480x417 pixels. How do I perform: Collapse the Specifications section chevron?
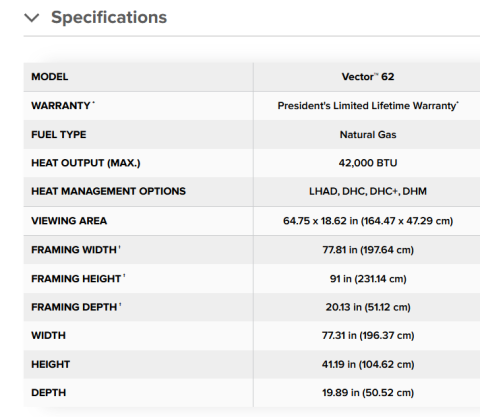32,18
